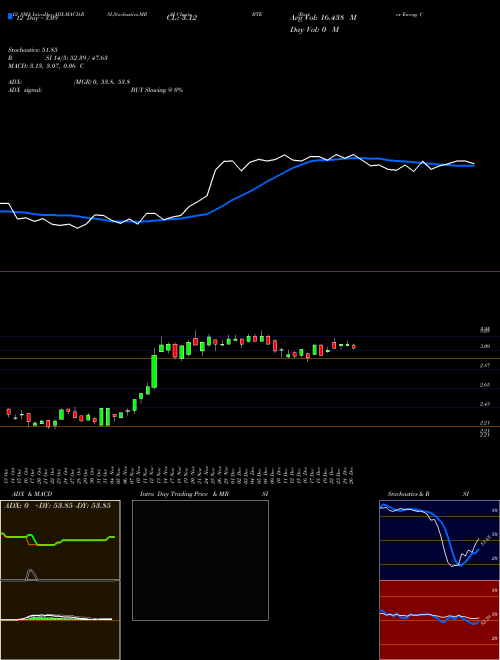Click the blue 12 Day legend square
The height and width of the screenshot is (660, 500).
pyautogui.click(x=11, y=17)
